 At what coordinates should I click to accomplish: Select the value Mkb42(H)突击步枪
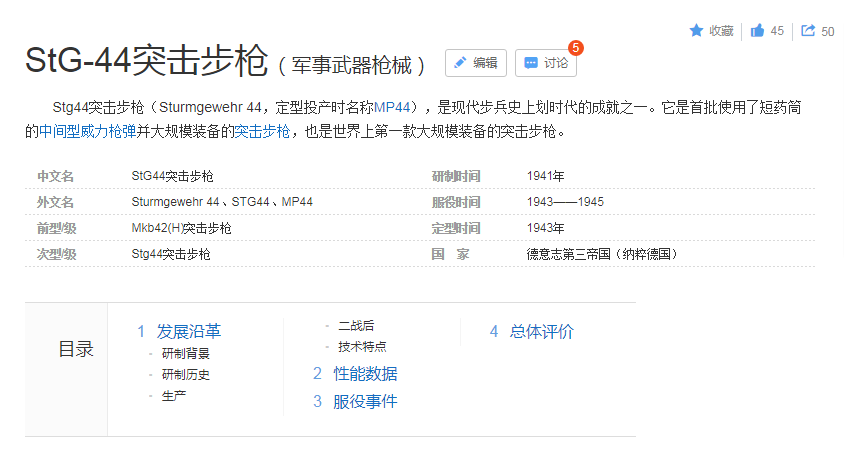(181, 228)
